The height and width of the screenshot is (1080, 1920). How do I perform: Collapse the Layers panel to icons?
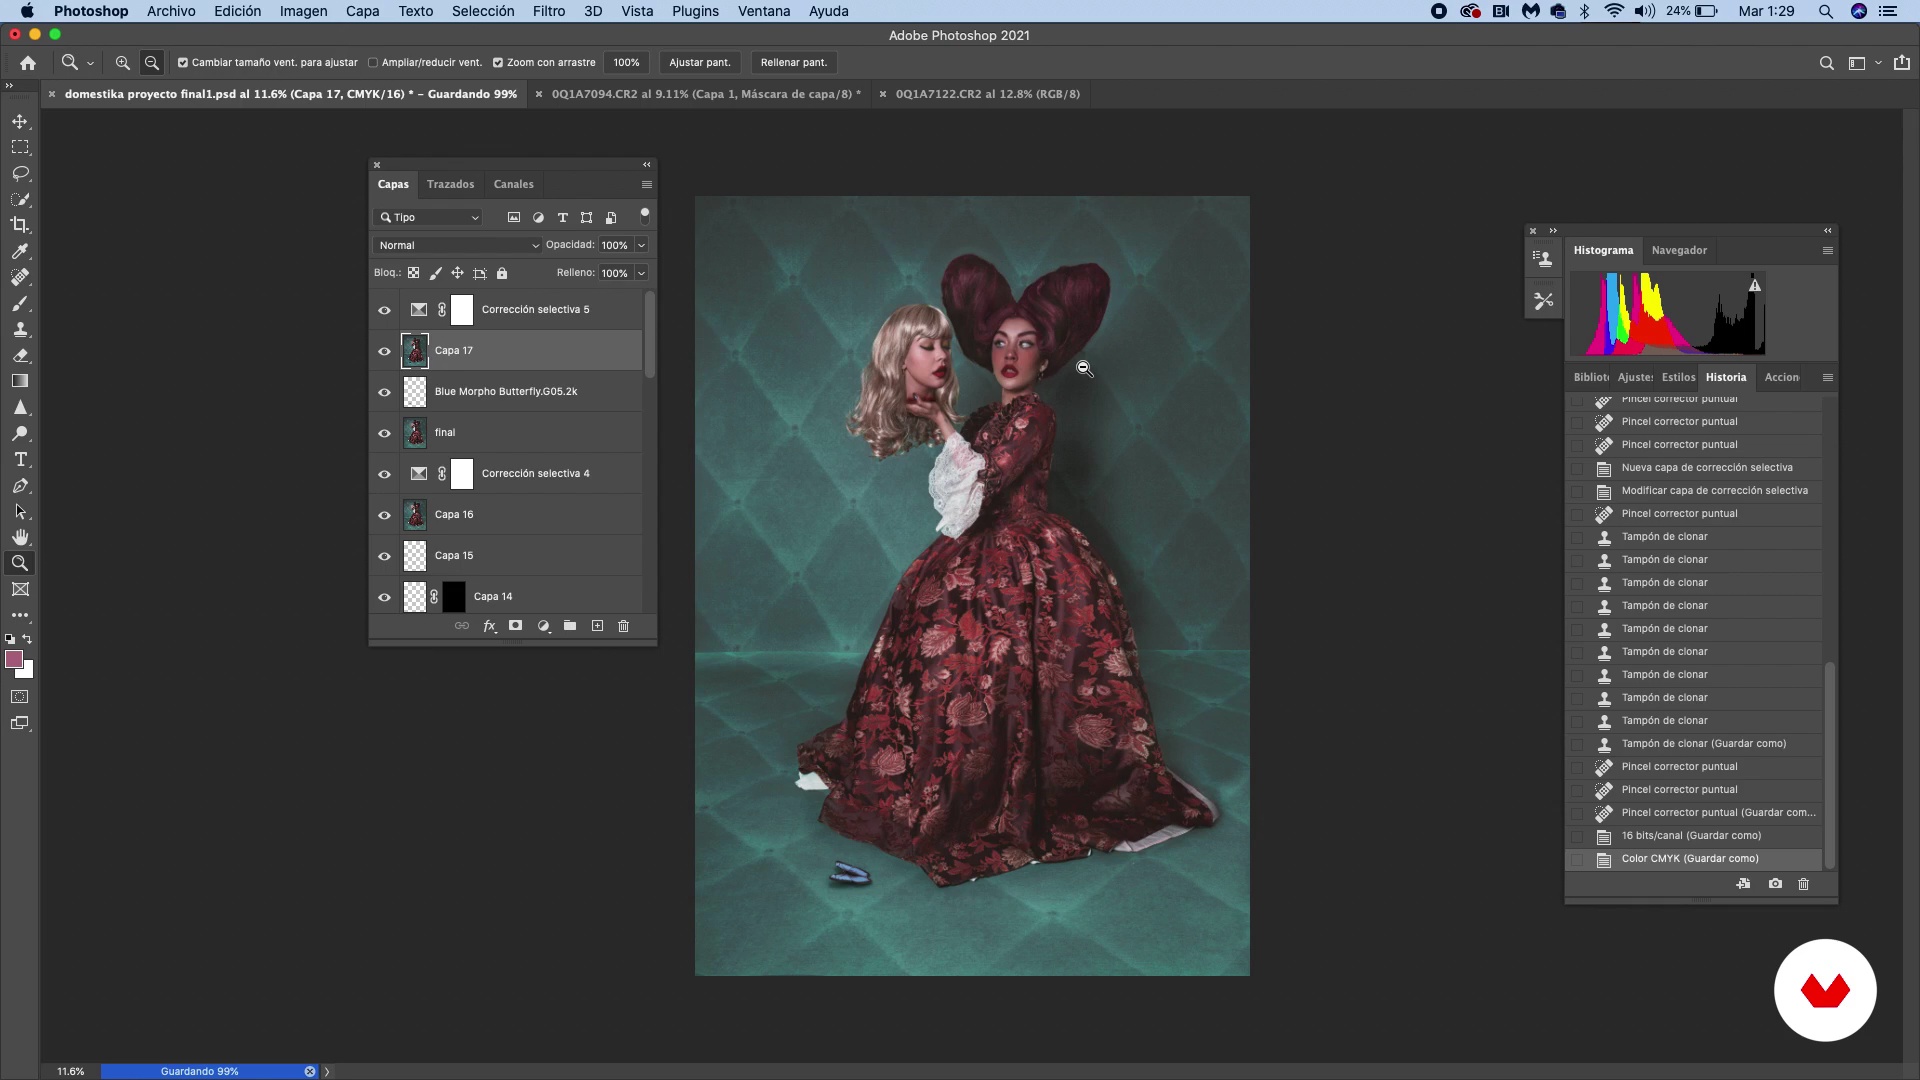647,164
